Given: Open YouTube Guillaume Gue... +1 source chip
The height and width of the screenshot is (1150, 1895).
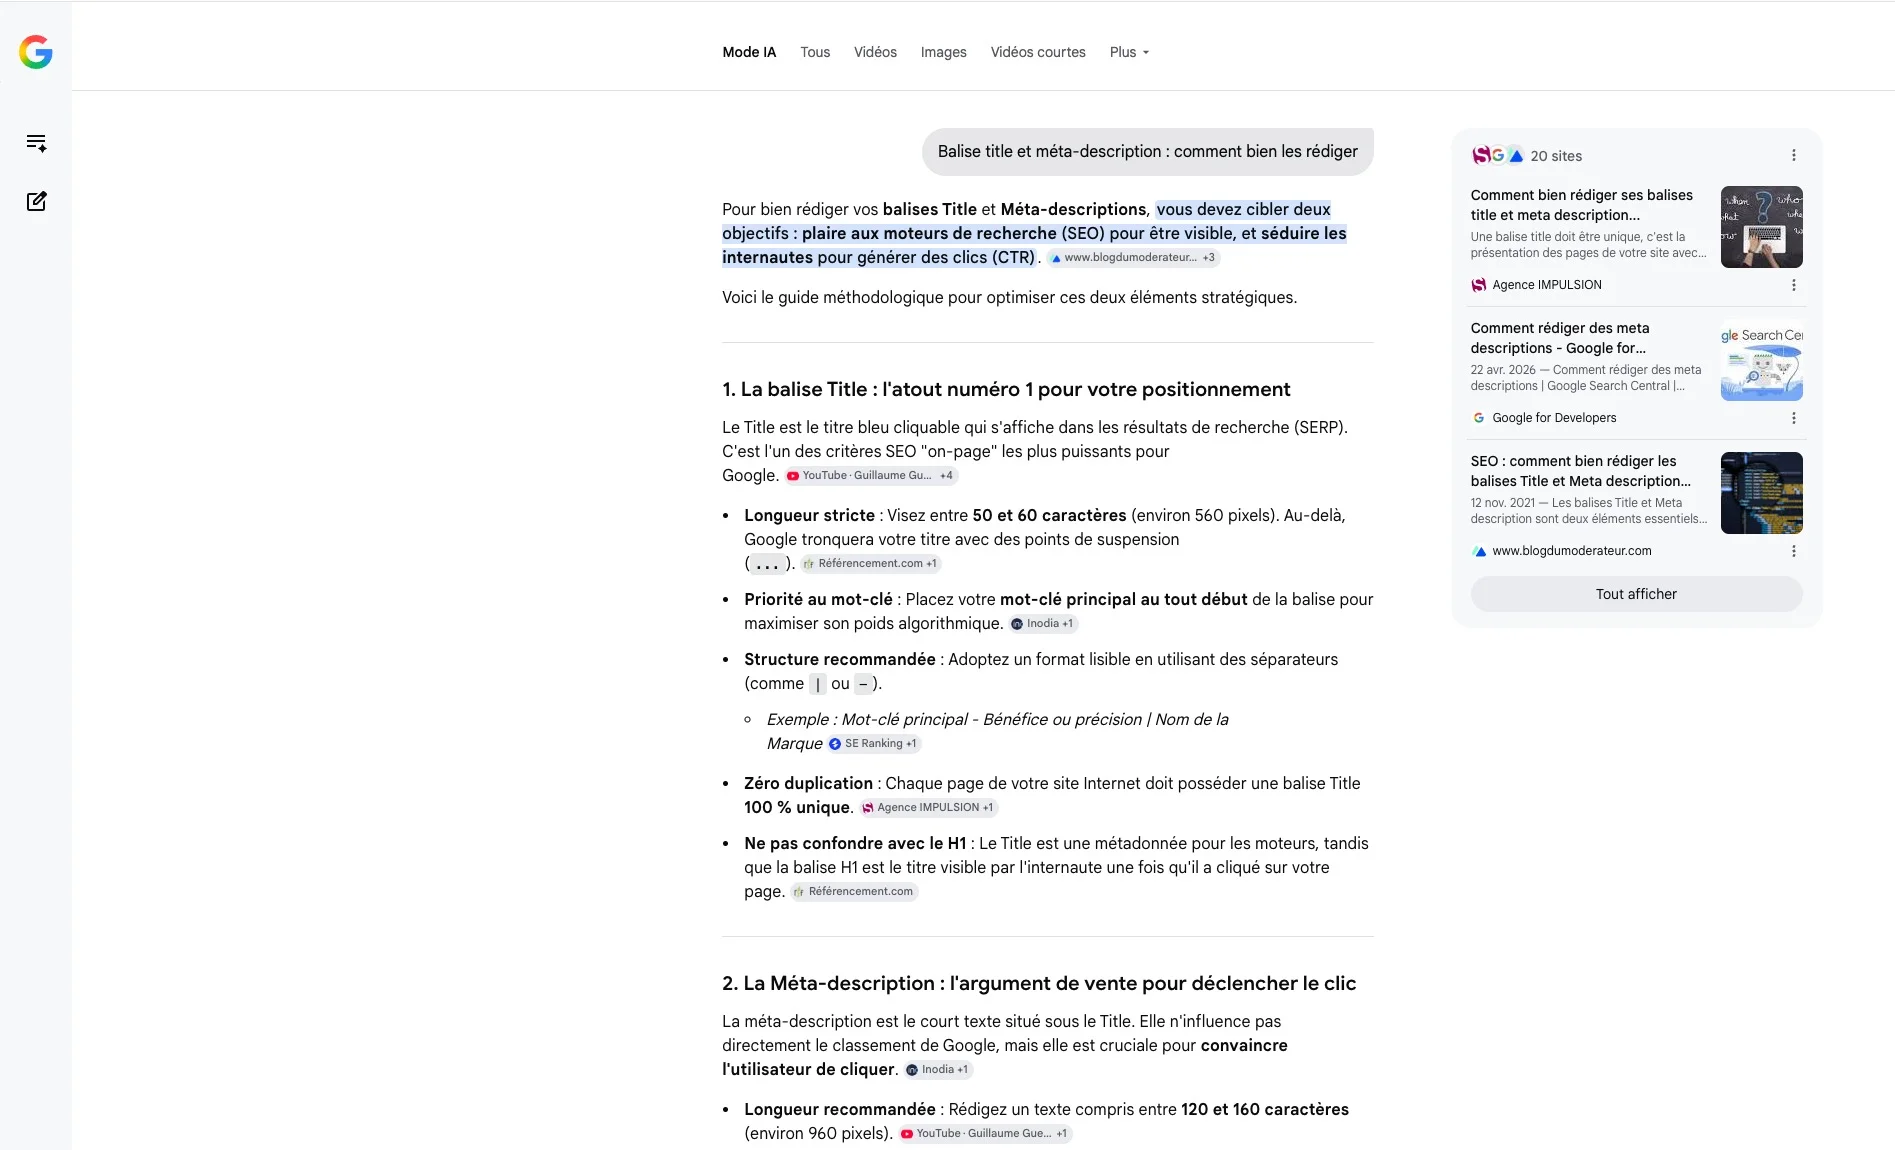Looking at the screenshot, I should pos(985,1134).
